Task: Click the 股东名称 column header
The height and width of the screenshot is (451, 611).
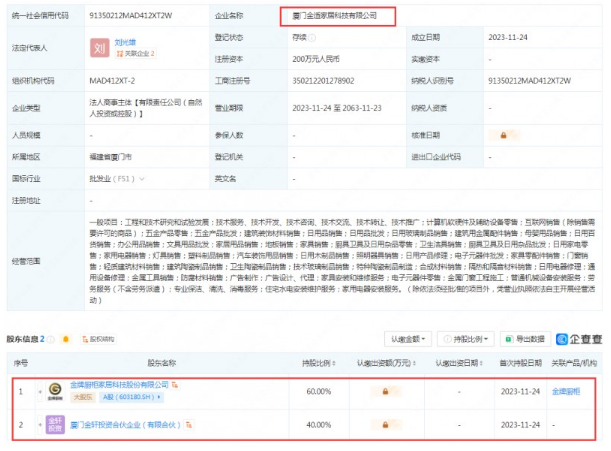Action: point(162,363)
